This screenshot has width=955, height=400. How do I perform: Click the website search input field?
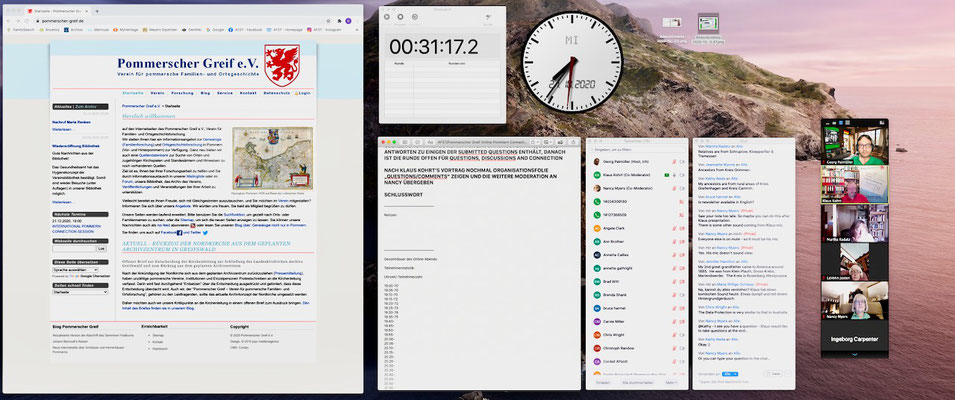click(74, 248)
